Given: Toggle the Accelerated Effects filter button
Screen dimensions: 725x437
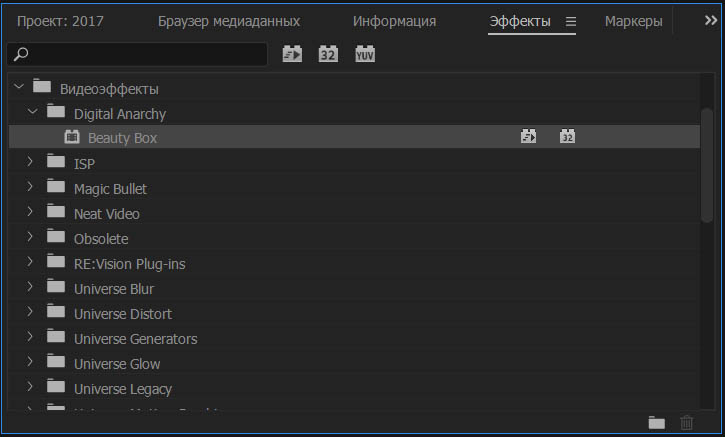Looking at the screenshot, I should coord(292,54).
